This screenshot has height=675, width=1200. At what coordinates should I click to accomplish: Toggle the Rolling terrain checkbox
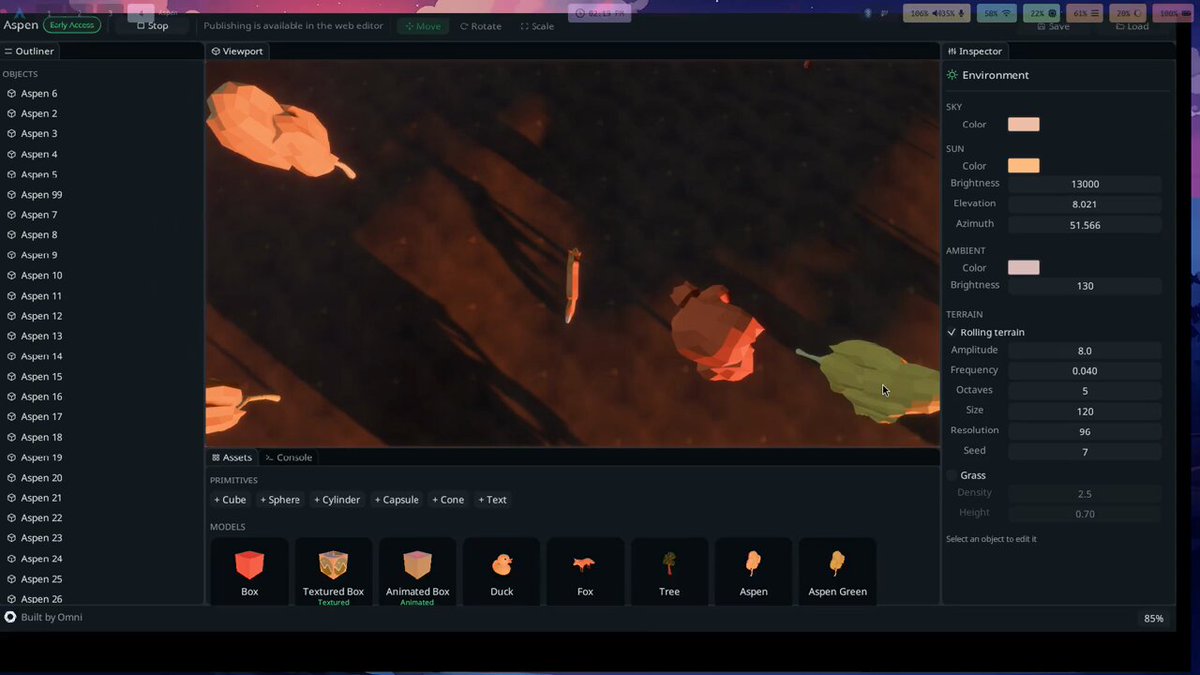951,332
